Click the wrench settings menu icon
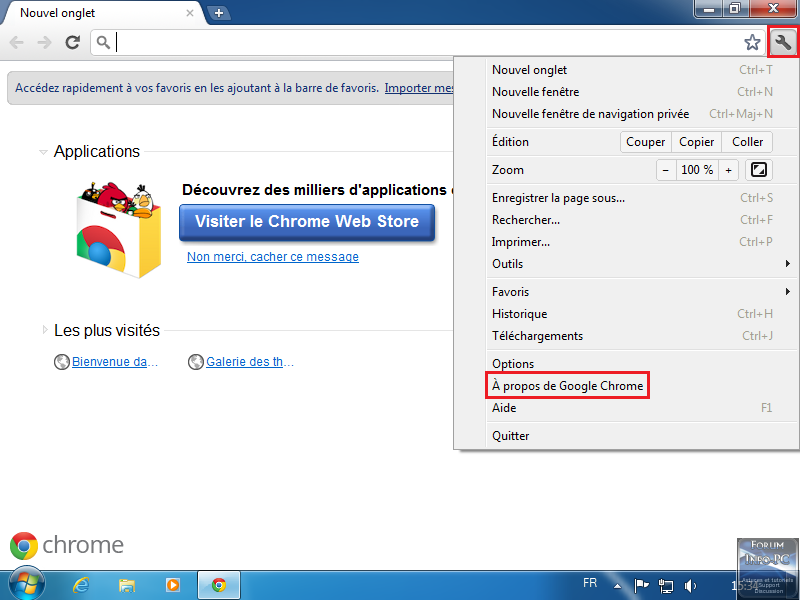 [783, 42]
